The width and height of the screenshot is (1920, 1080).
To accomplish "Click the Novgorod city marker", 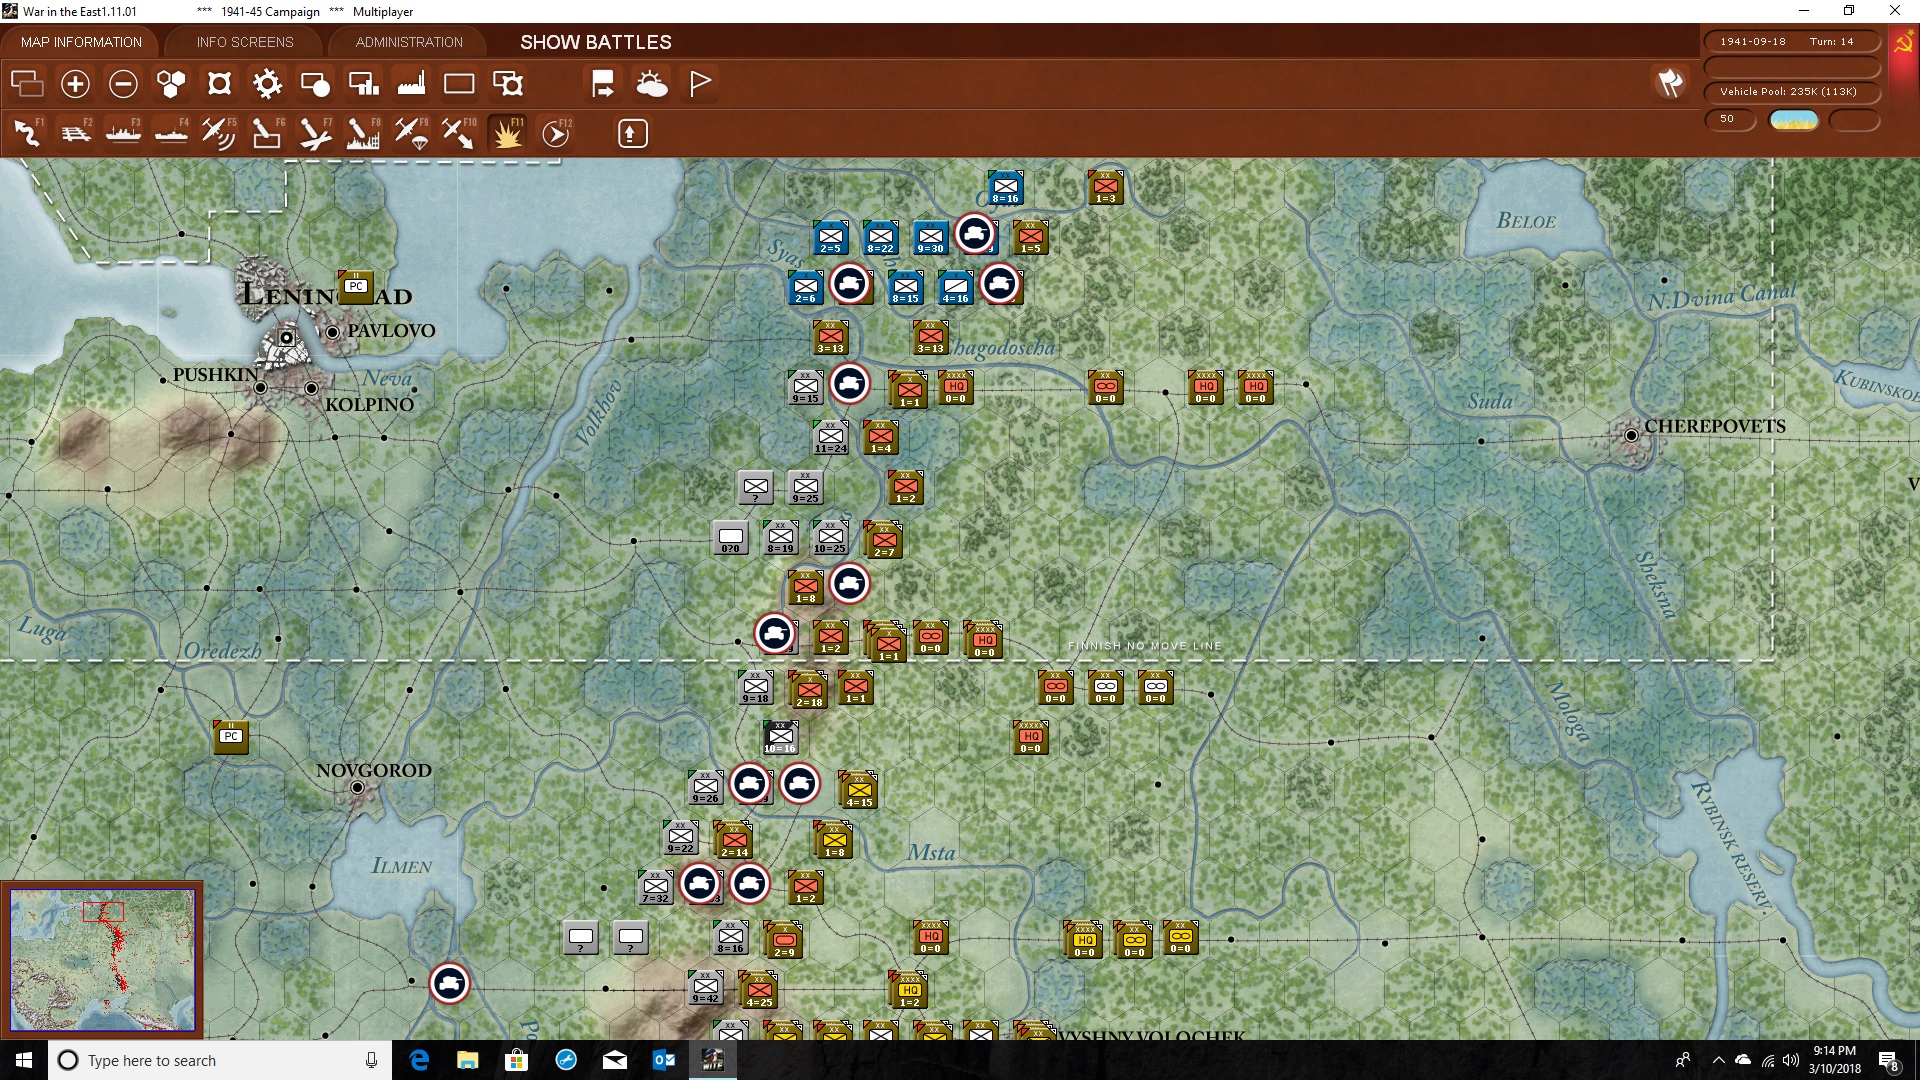I will [x=357, y=788].
